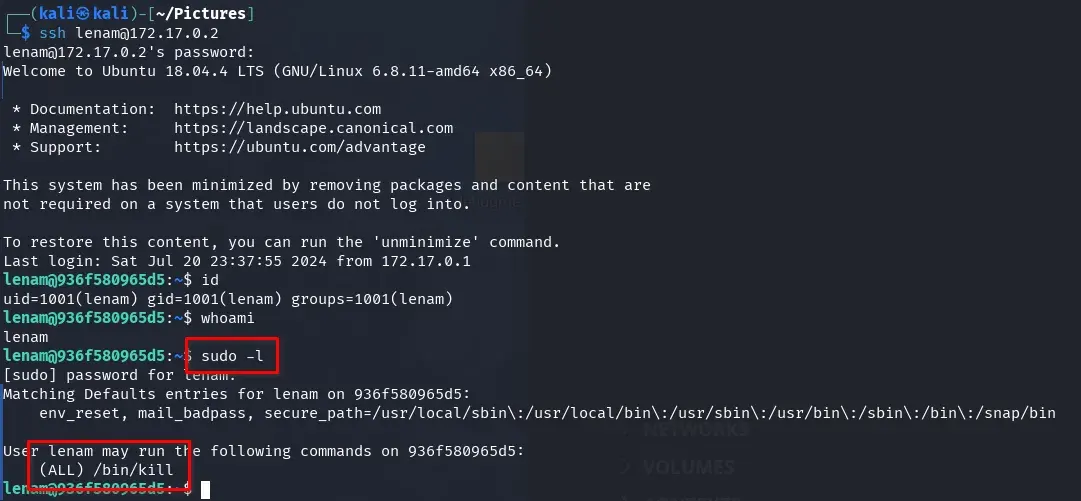Open the https://help.ubuntu.com documentation link
The height and width of the screenshot is (501, 1081).
tap(277, 109)
